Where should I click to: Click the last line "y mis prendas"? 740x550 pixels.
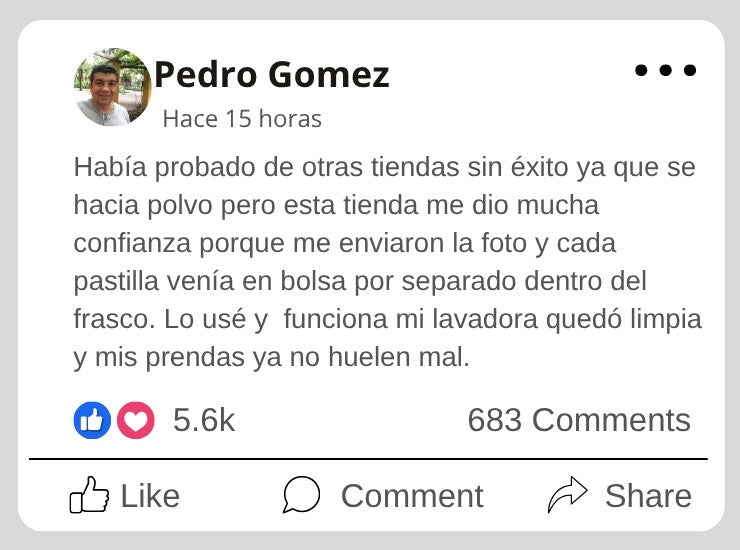point(271,358)
